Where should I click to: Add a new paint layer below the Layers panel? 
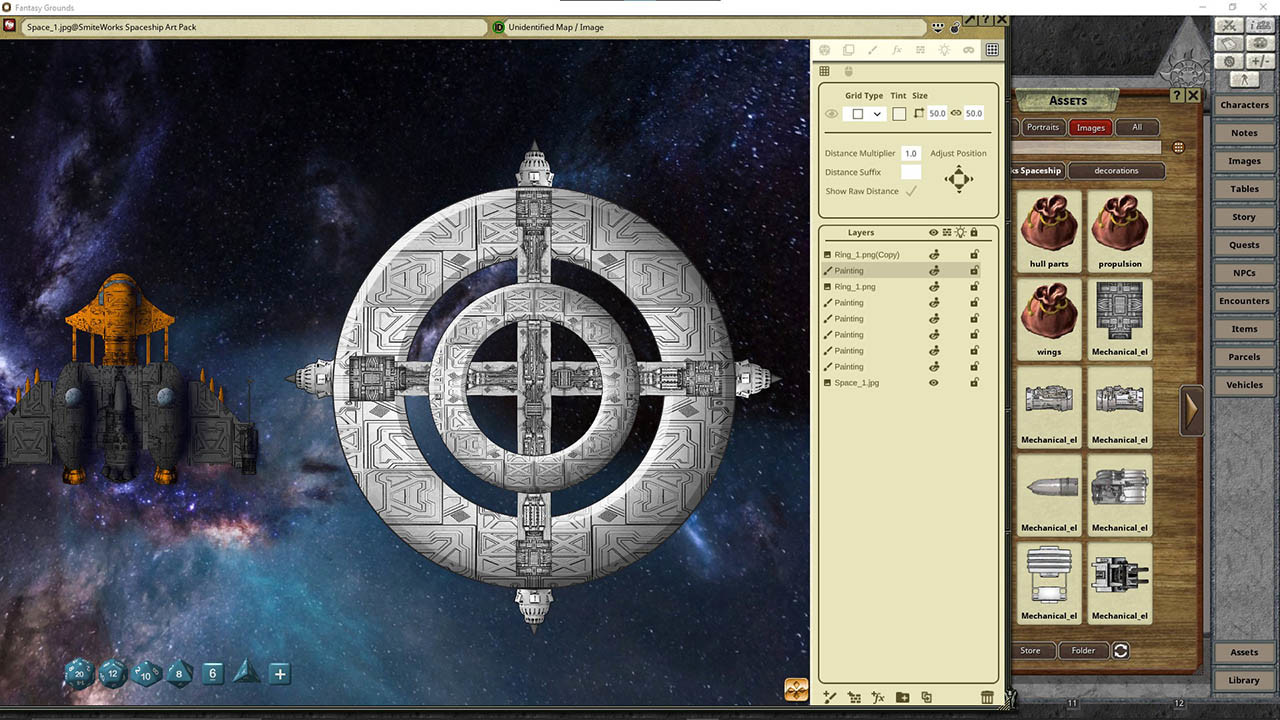point(828,697)
